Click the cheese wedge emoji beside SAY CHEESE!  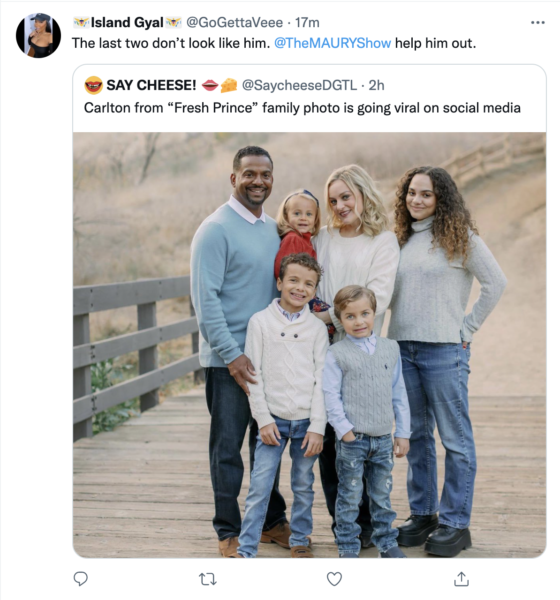229,85
